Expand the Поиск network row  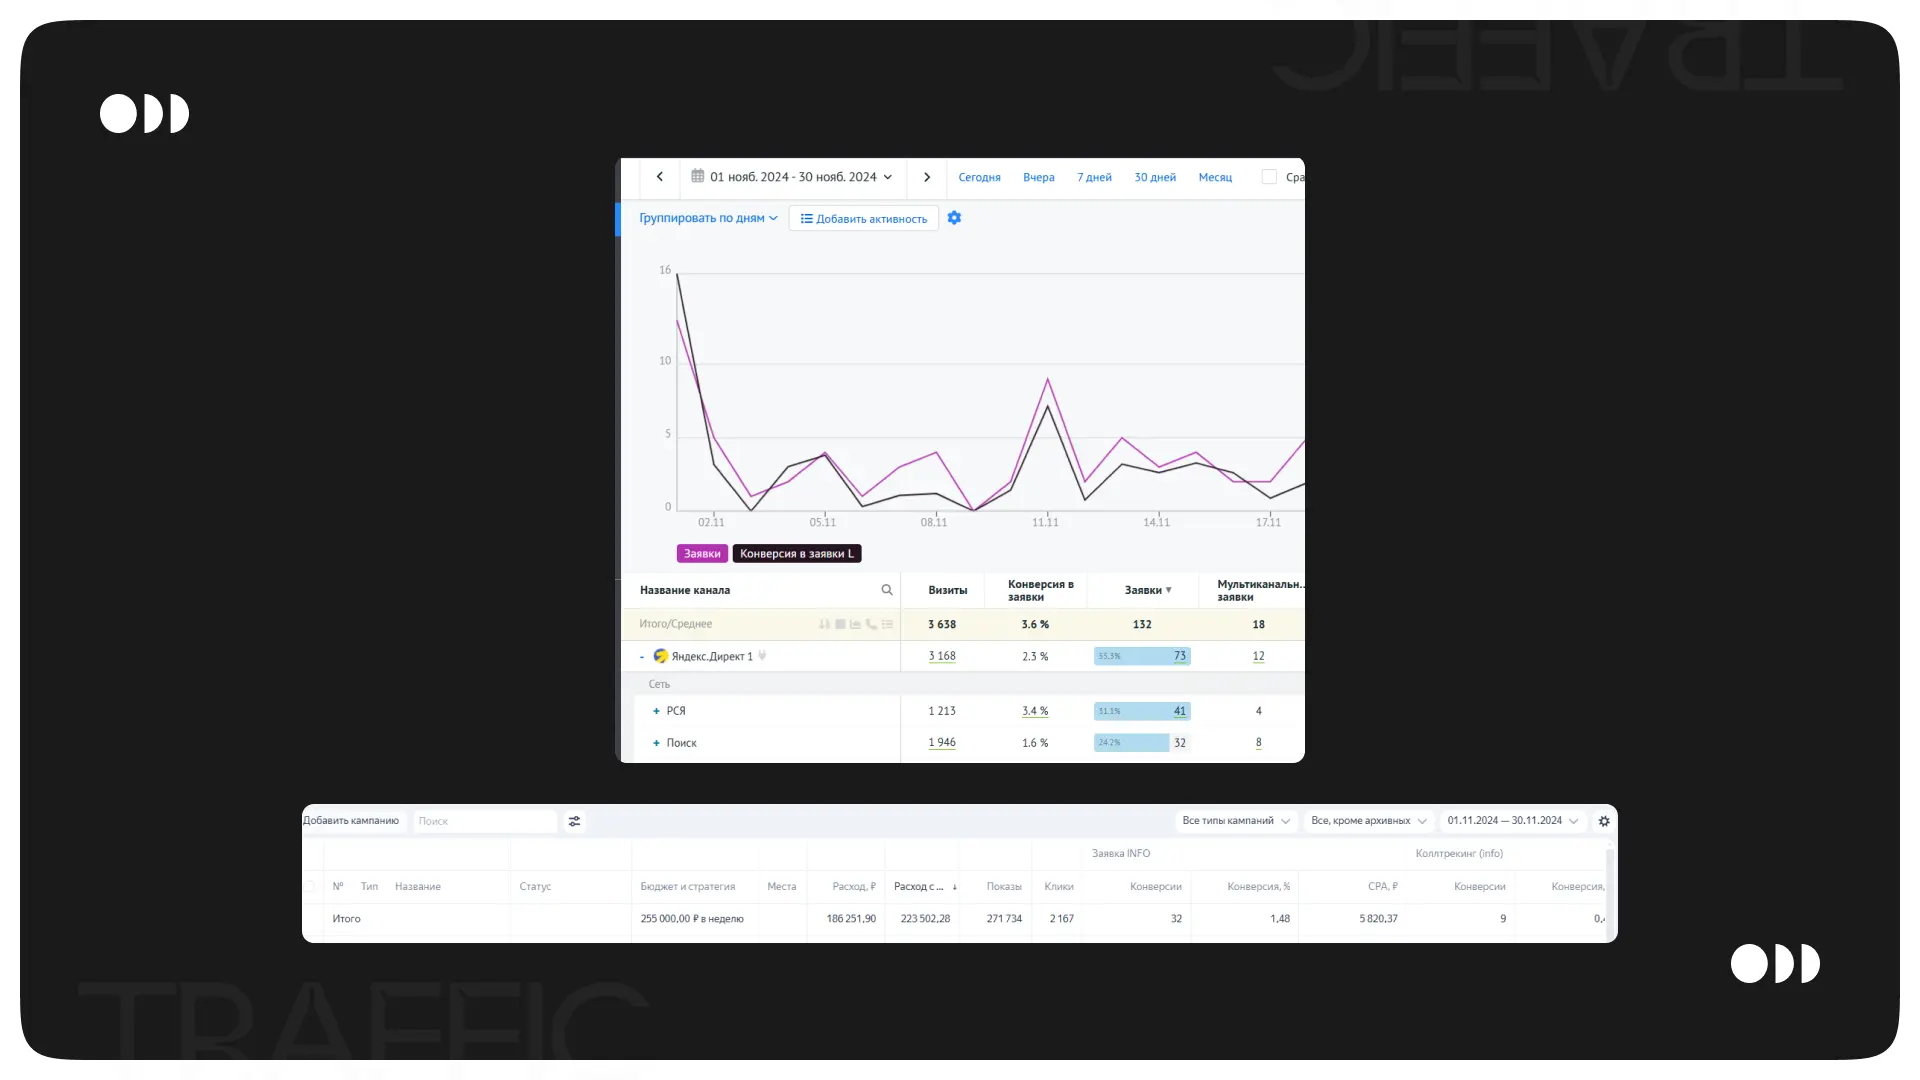tap(656, 743)
